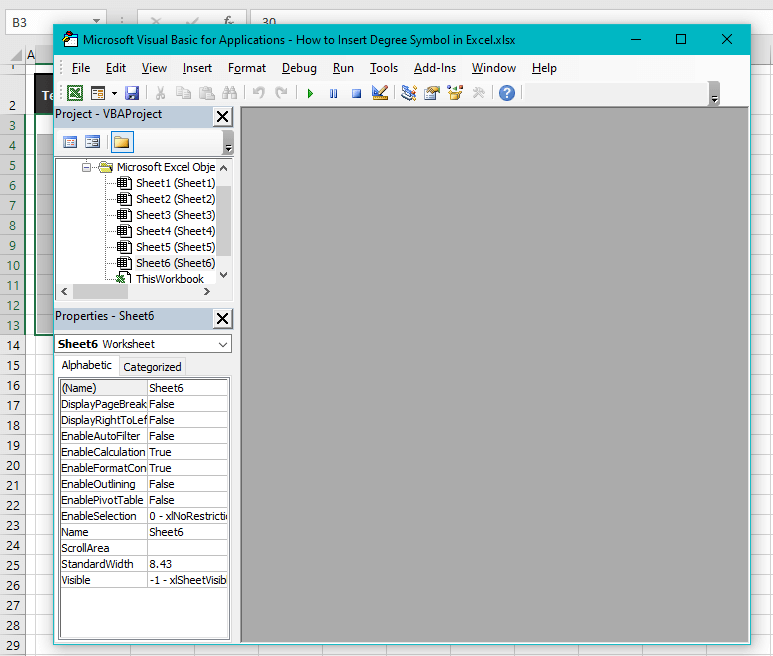The width and height of the screenshot is (773, 656).
Task: Collapse the Microsoft Excel Objects folder
Action: [x=86, y=168]
